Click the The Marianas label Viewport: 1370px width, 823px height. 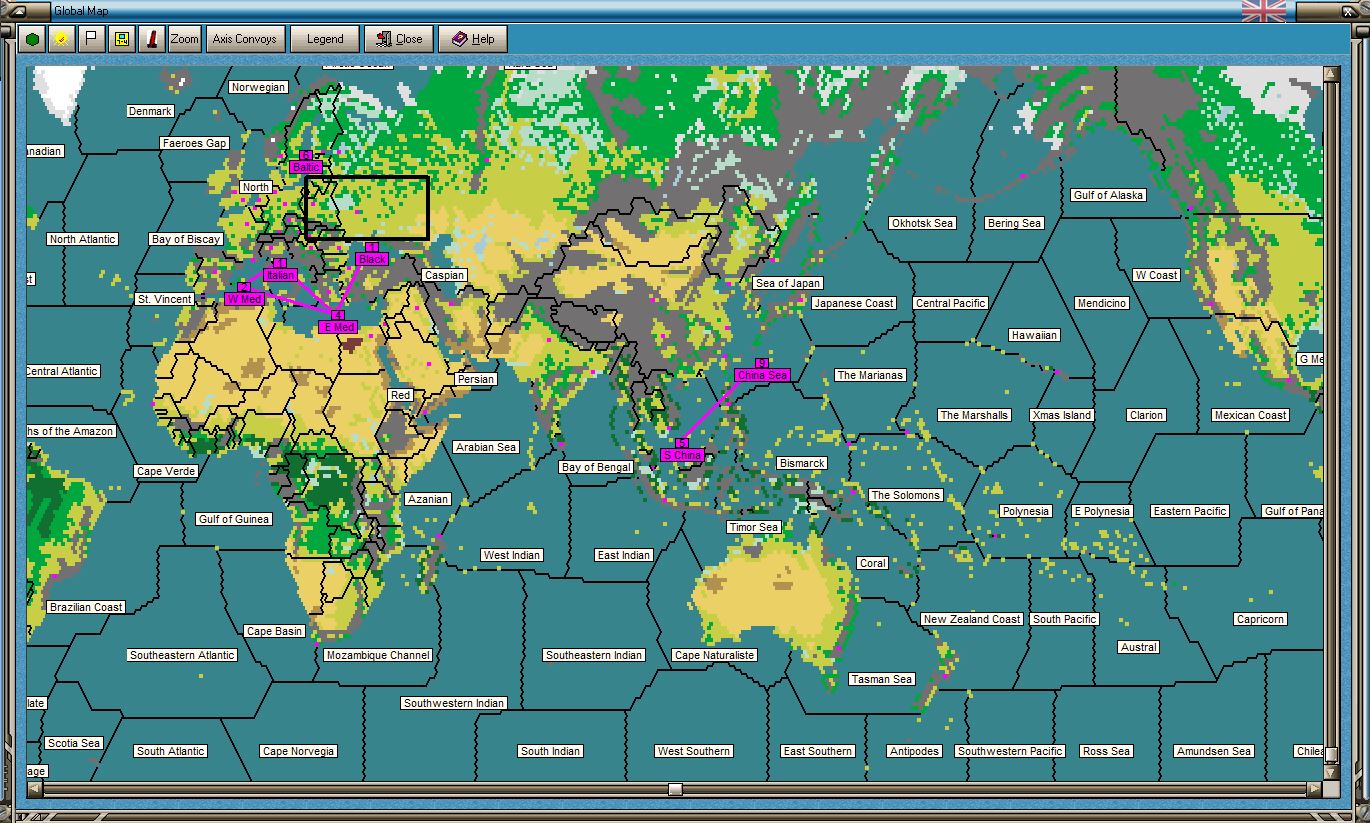click(870, 375)
